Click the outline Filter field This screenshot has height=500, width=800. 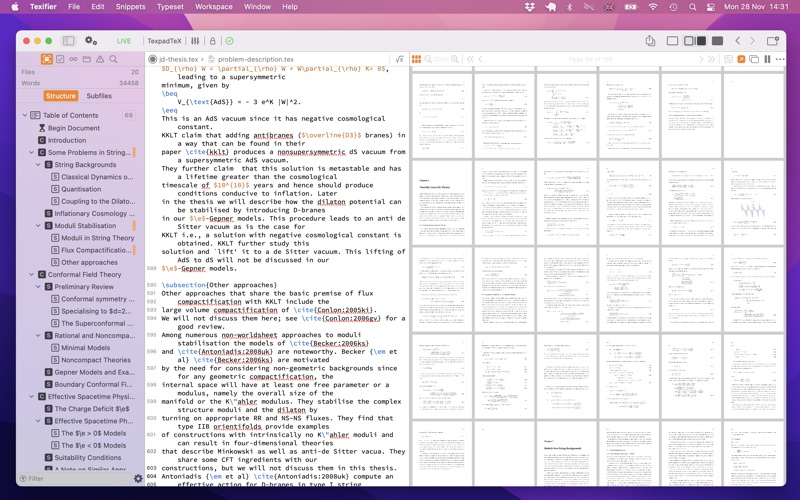[x=74, y=479]
